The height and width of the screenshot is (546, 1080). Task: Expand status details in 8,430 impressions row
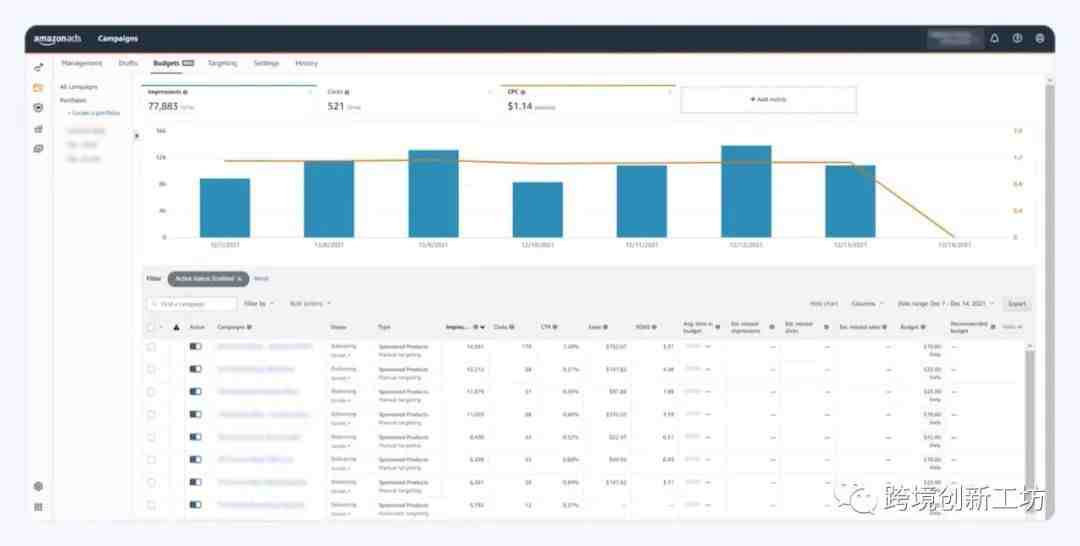tap(341, 445)
